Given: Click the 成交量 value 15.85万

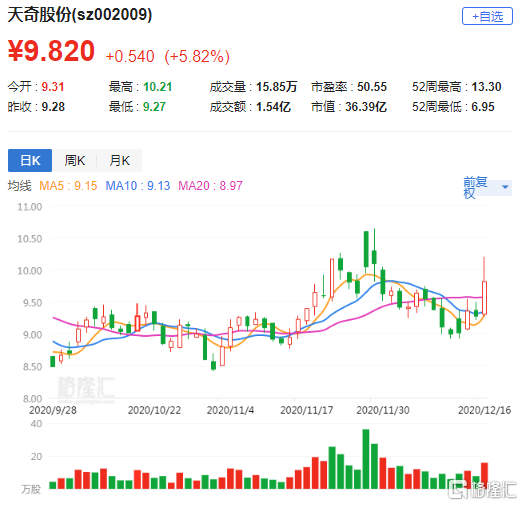Looking at the screenshot, I should [277, 87].
